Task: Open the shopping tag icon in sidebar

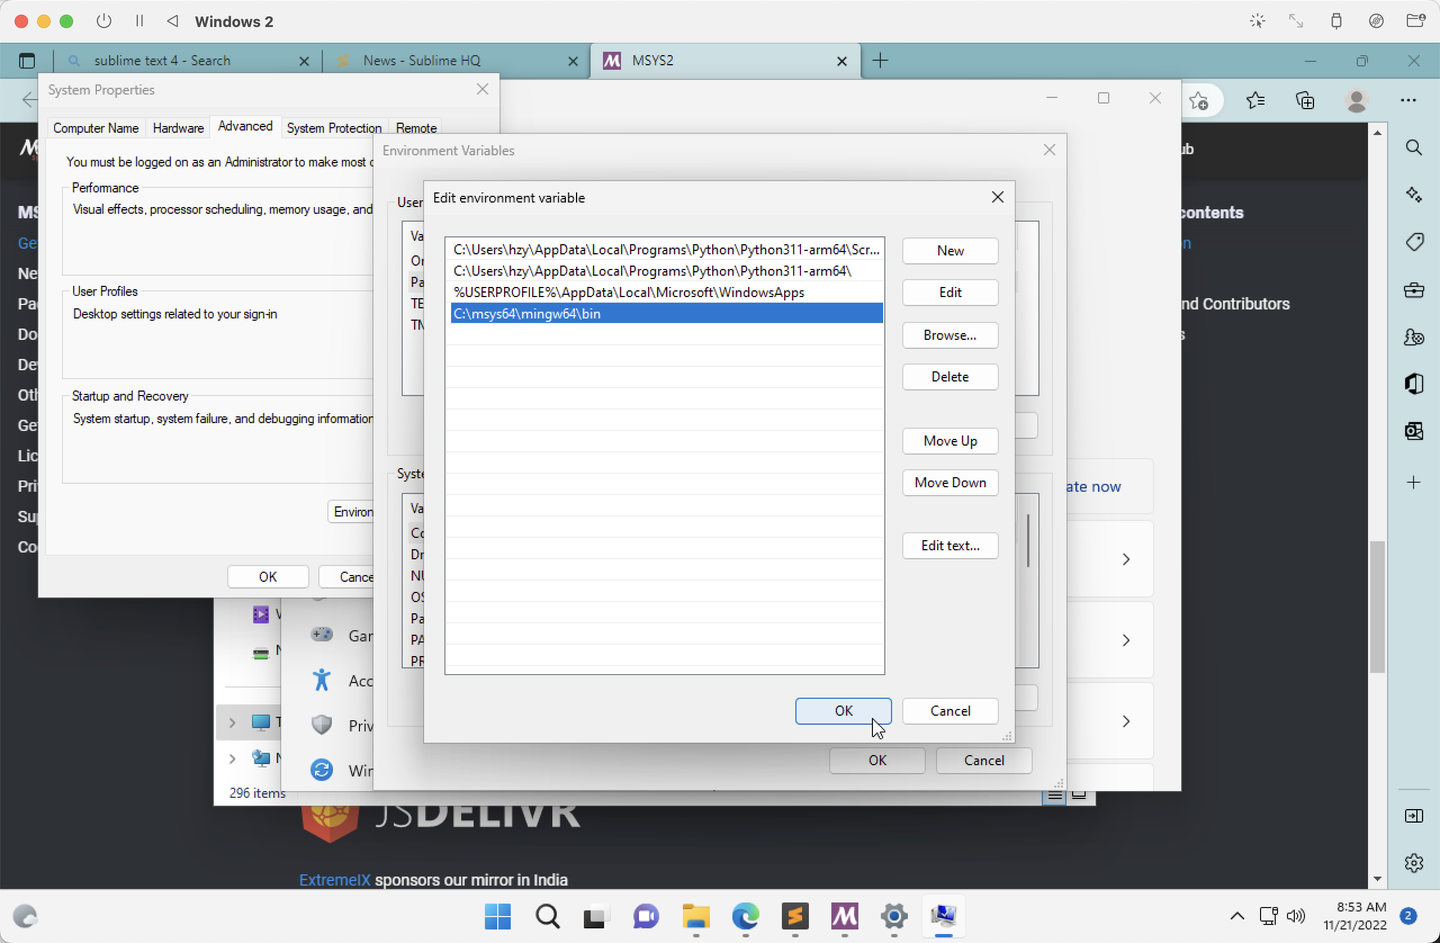Action: point(1414,241)
